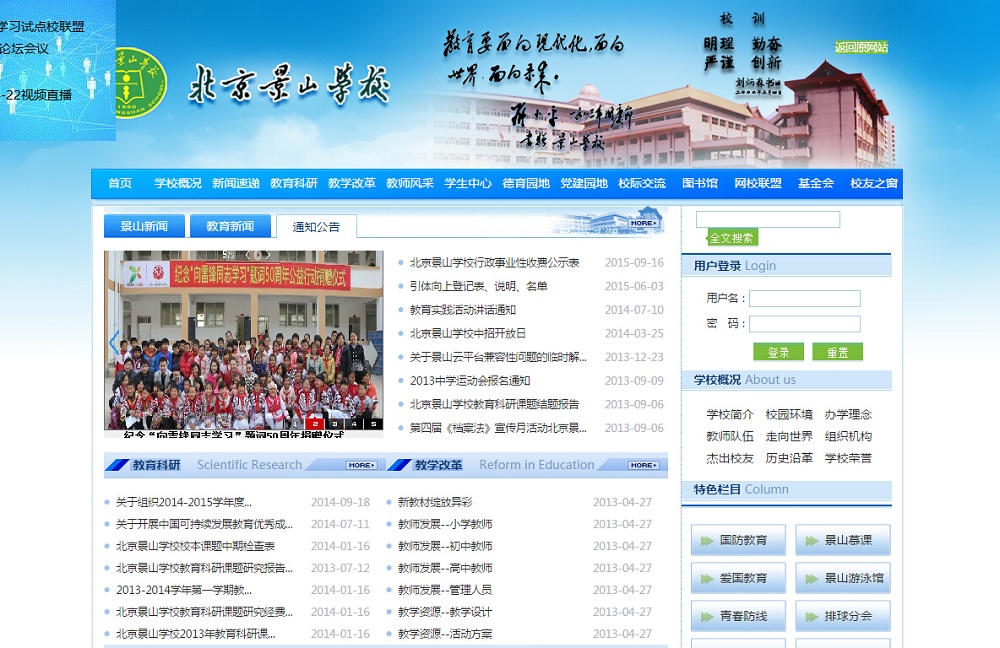Jump to slide 3 of the slideshow
The image size is (1000, 648).
click(x=334, y=423)
